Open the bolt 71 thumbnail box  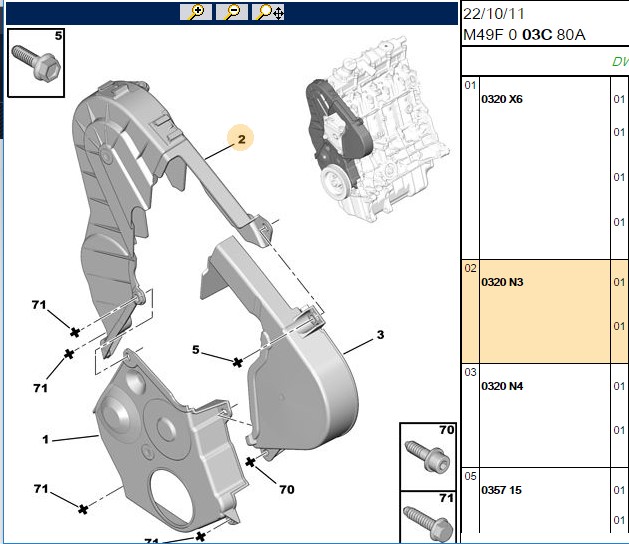[428, 517]
